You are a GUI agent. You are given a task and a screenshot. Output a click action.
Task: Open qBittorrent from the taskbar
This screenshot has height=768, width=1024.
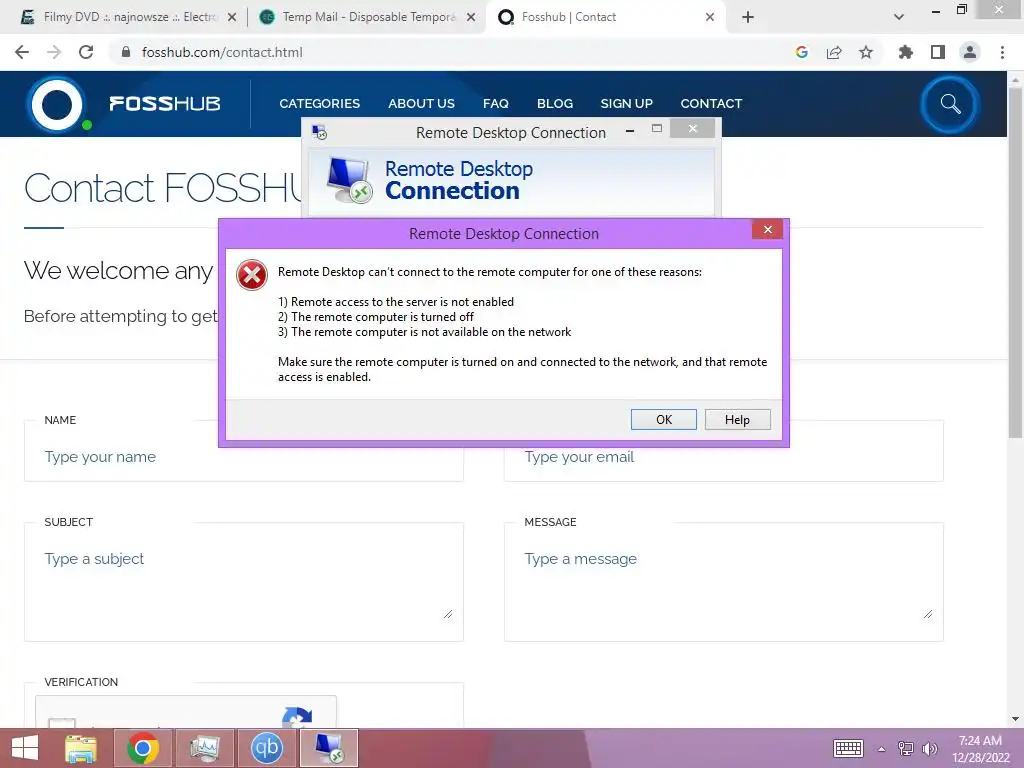point(266,748)
